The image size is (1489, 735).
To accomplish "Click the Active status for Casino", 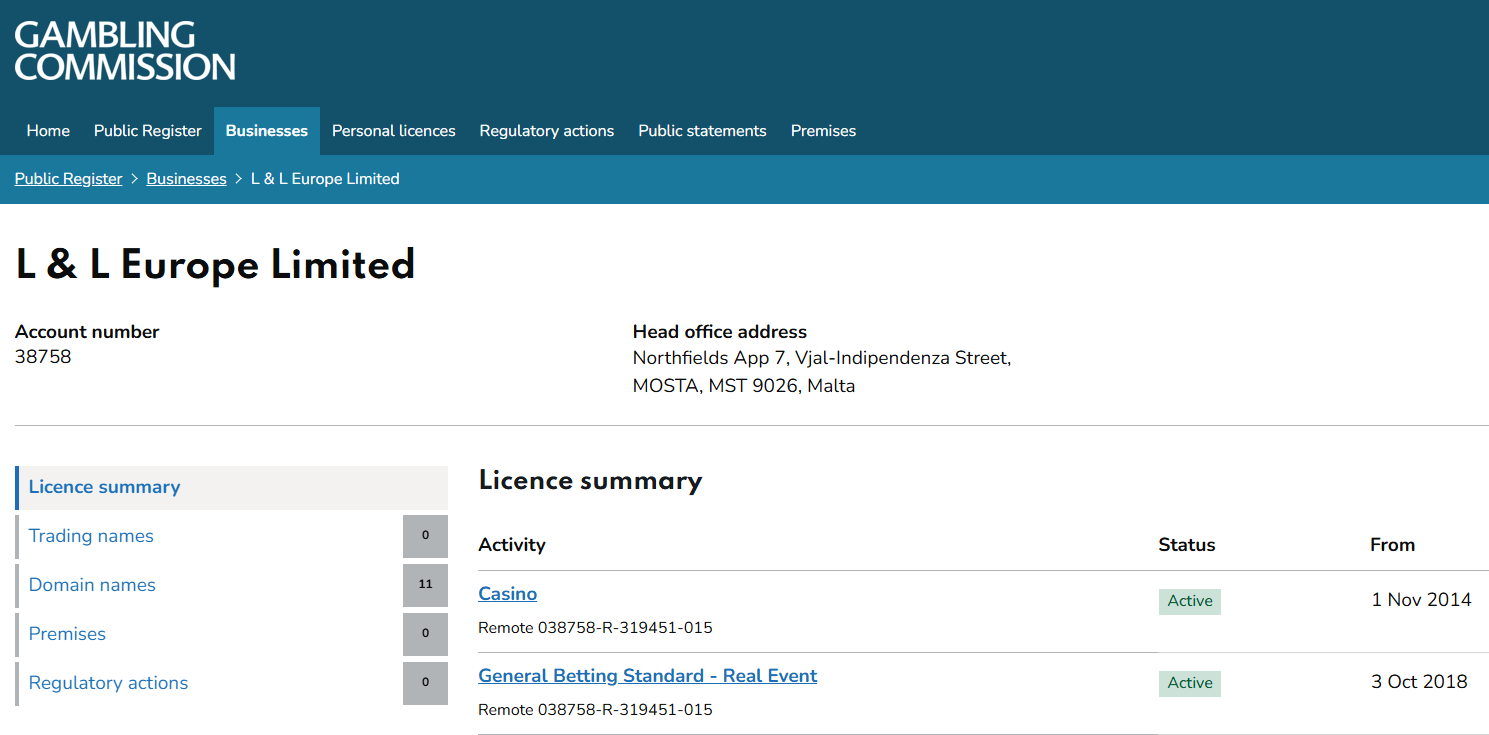I will 1190,601.
